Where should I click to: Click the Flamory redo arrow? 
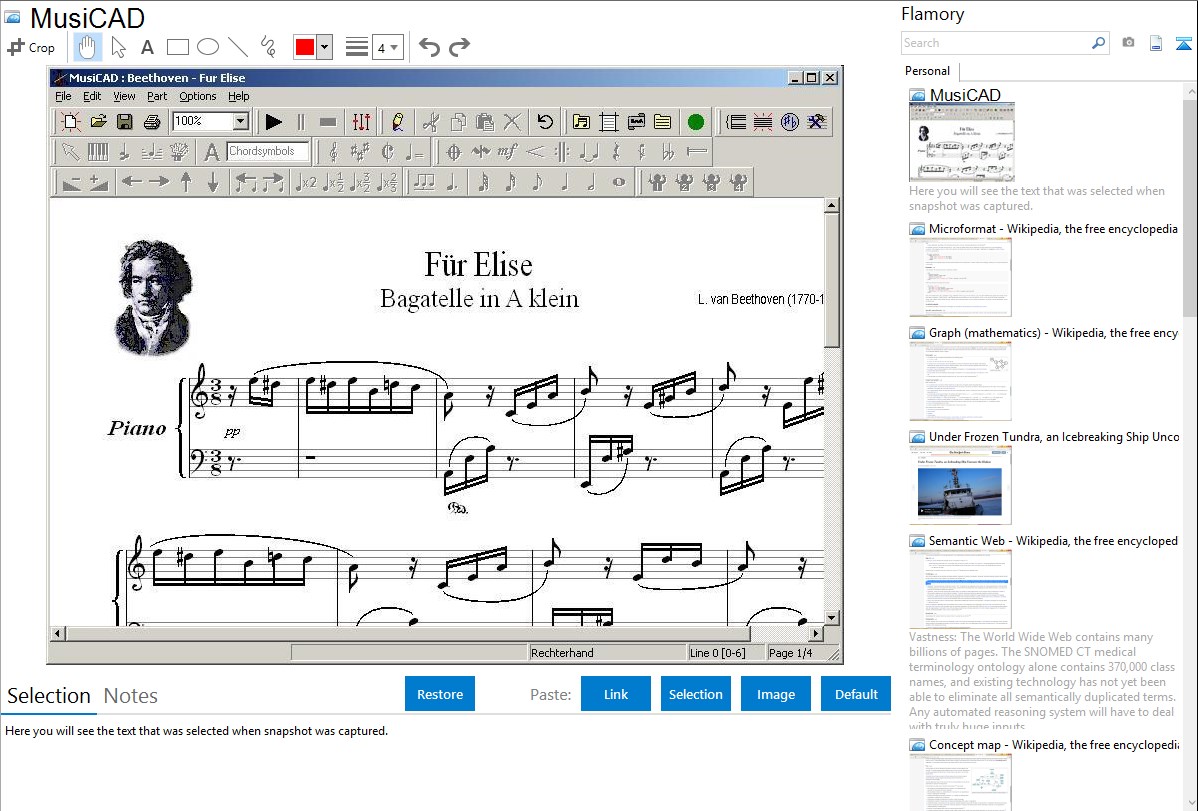click(x=459, y=47)
